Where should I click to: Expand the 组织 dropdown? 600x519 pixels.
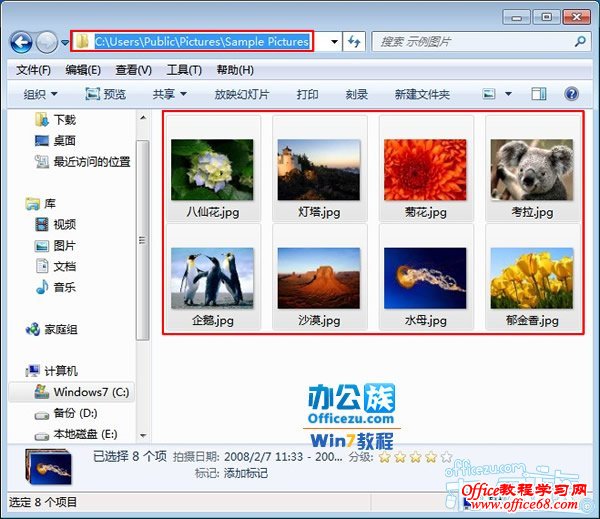pyautogui.click(x=40, y=94)
